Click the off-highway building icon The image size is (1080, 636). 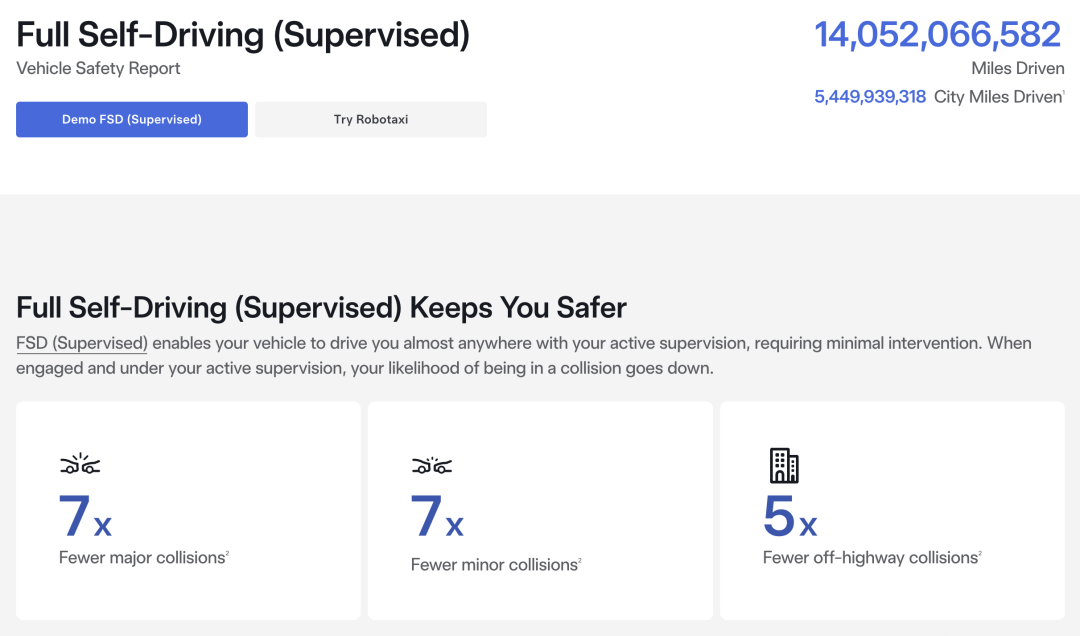(x=784, y=465)
